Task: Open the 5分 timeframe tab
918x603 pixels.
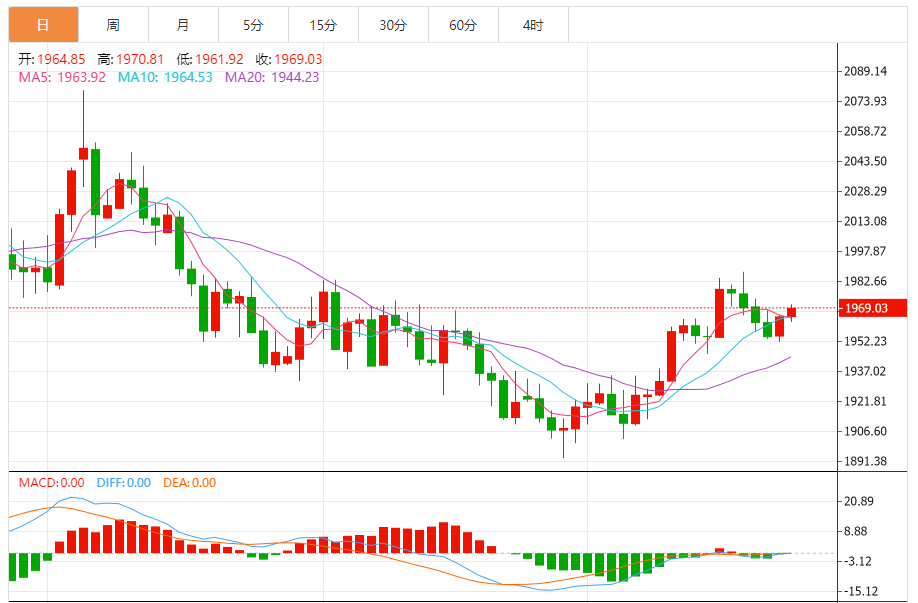Action: tap(254, 25)
